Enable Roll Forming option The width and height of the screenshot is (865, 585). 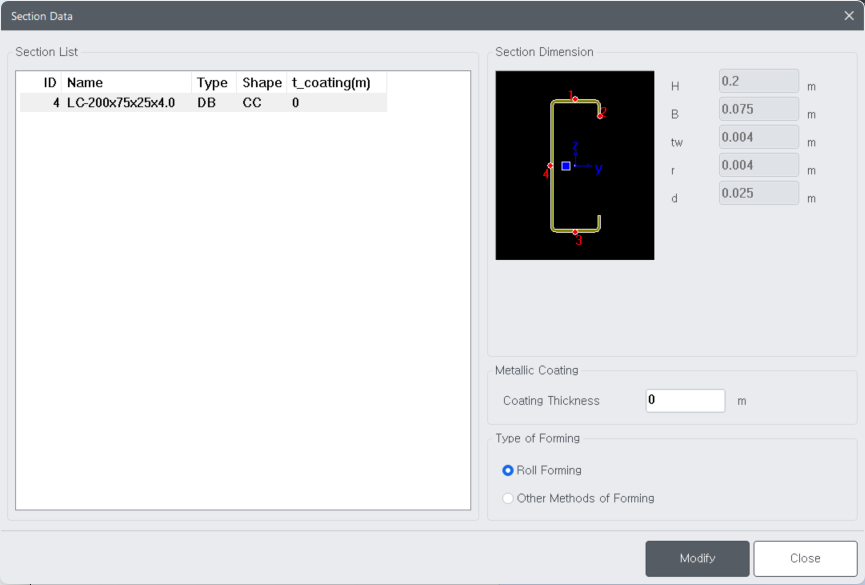(x=508, y=470)
